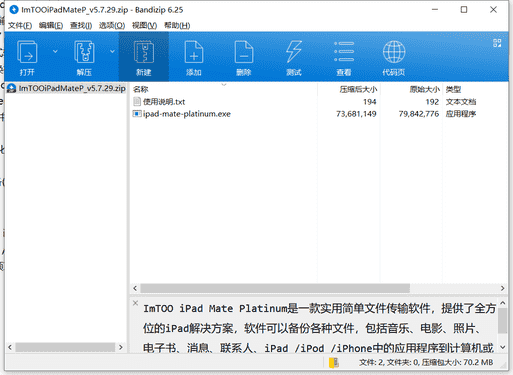Select the file 使用说明.txt

[164, 102]
